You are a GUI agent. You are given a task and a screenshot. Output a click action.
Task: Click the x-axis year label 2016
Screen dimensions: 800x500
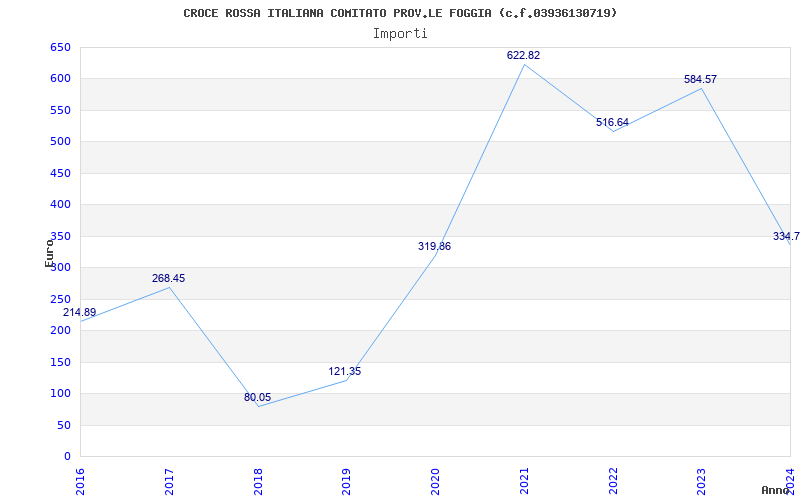(x=80, y=482)
